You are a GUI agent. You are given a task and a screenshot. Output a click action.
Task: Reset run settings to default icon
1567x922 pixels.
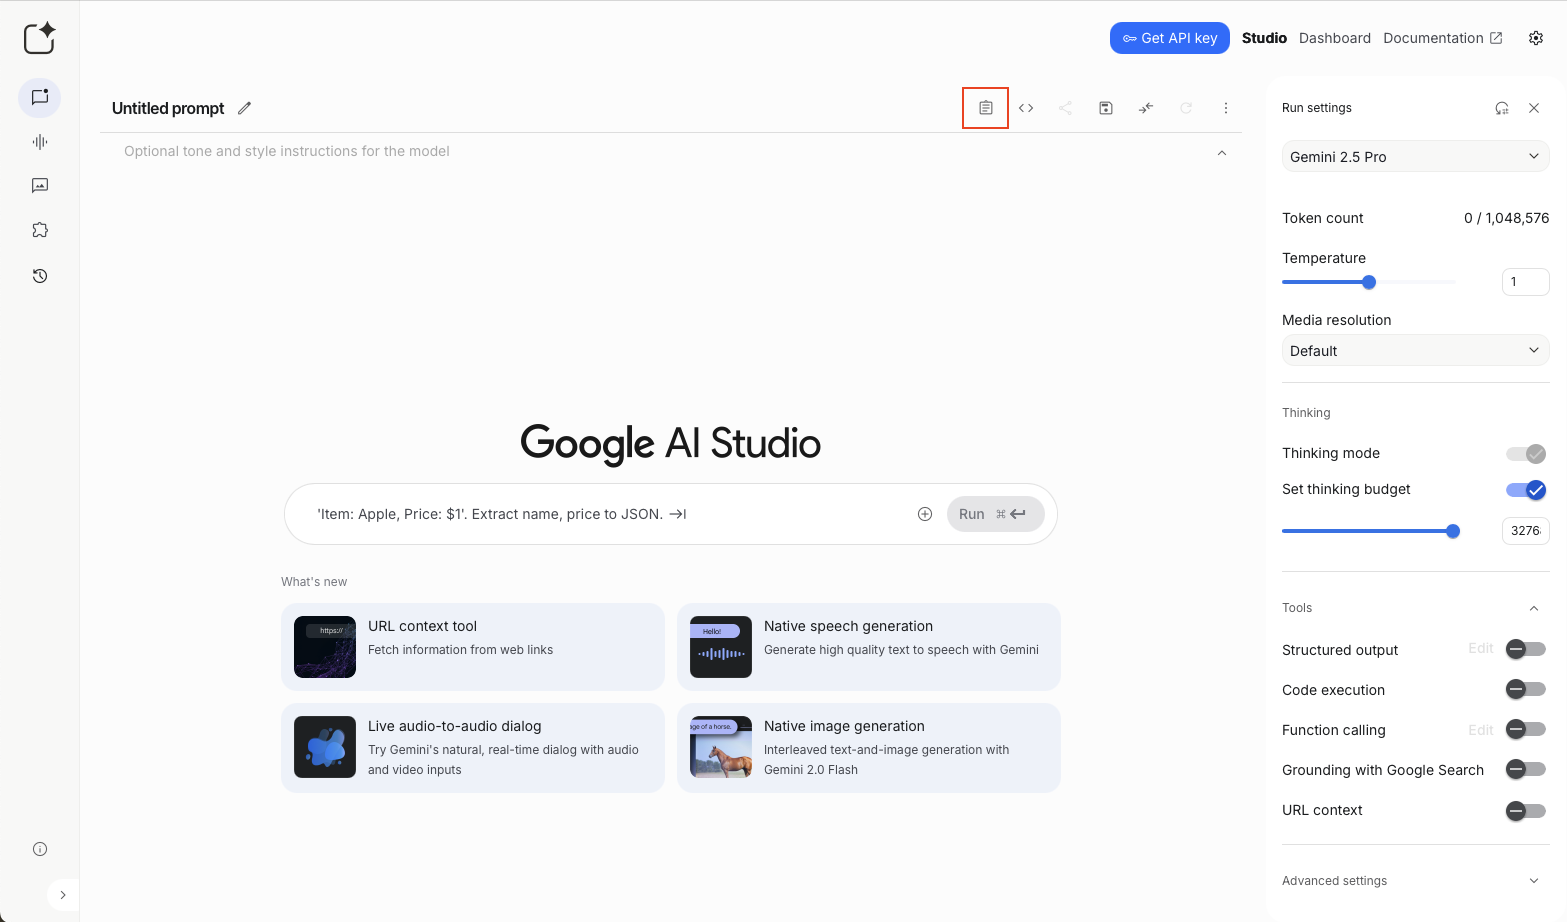click(x=1502, y=108)
